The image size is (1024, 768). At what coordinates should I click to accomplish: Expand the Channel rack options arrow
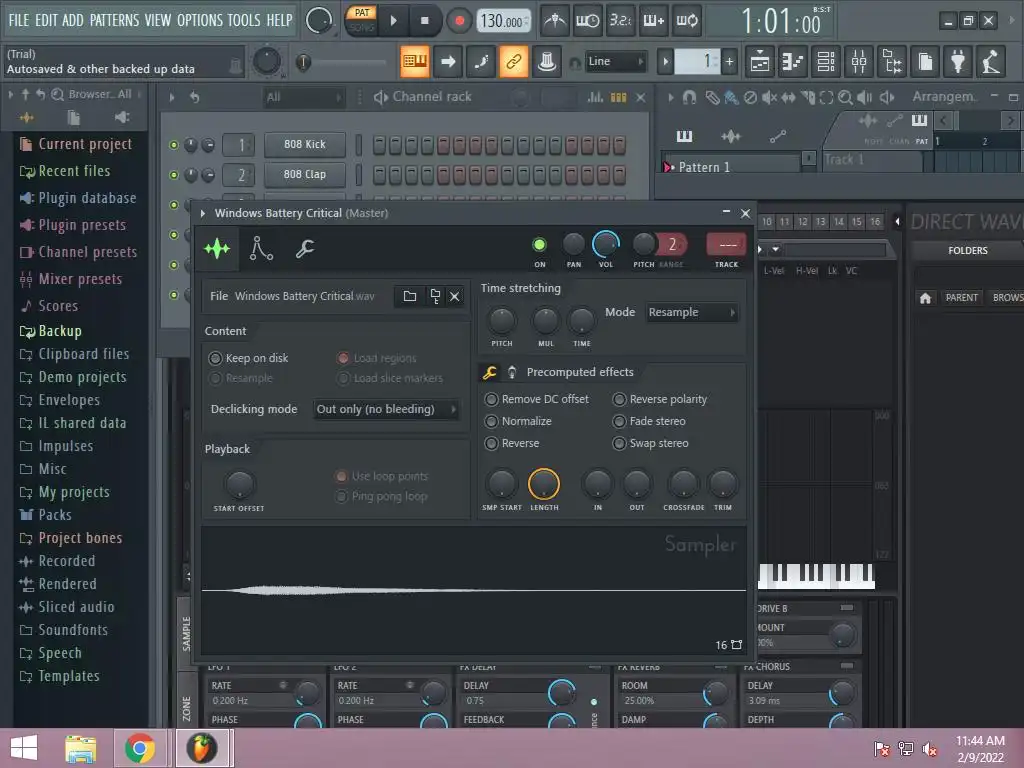click(172, 97)
